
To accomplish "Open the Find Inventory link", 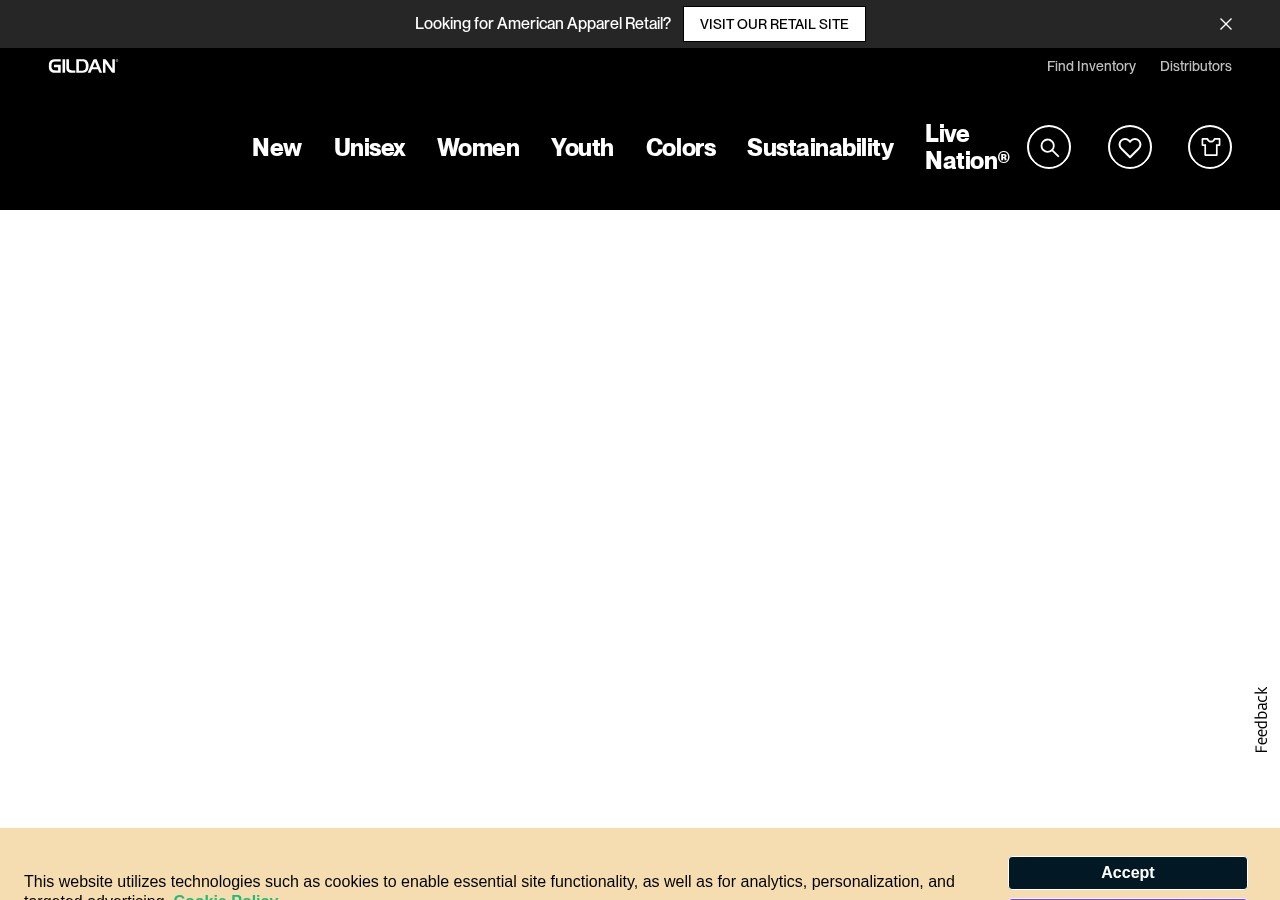I will [1091, 66].
